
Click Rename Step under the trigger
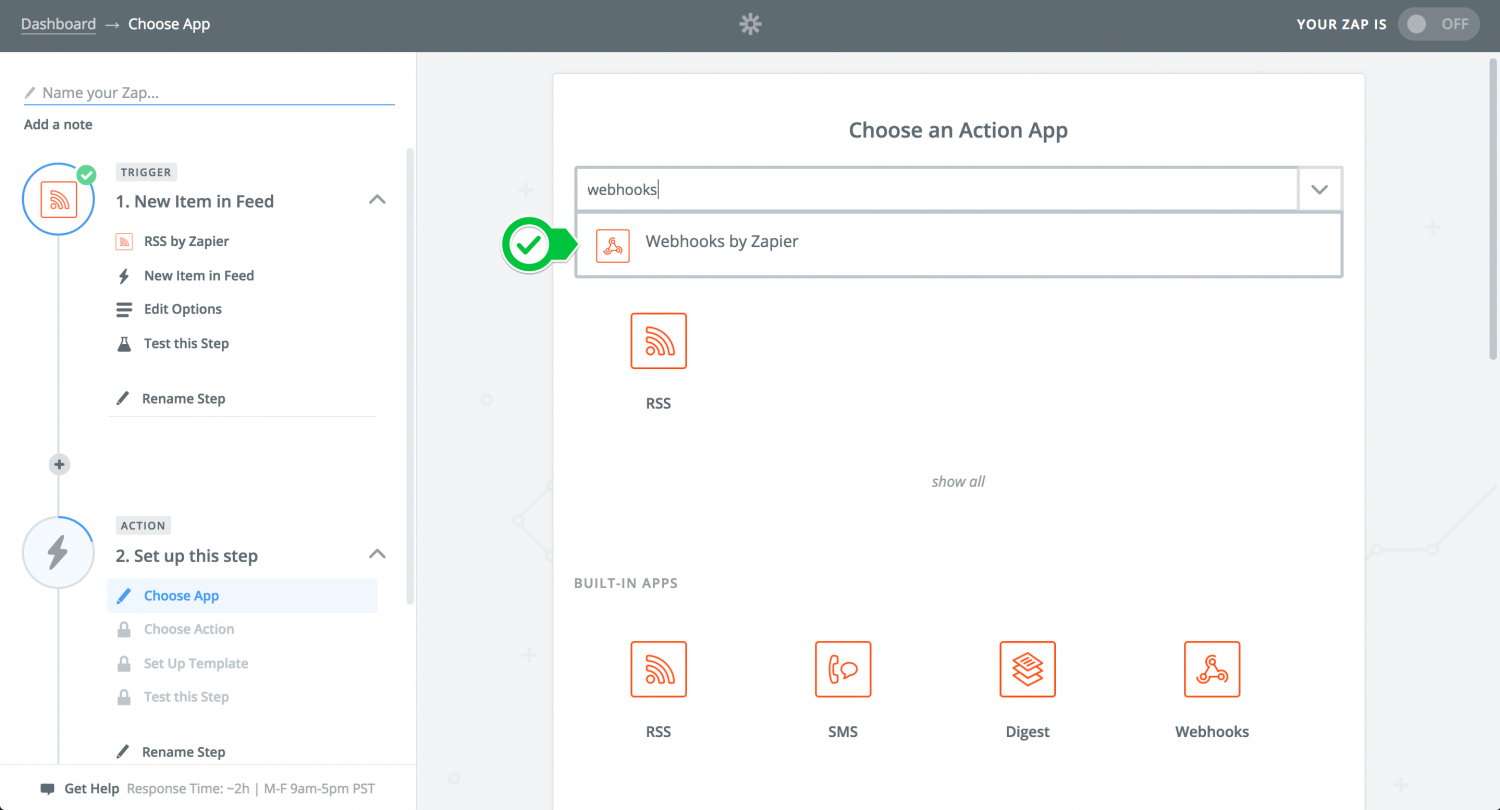[x=183, y=398]
